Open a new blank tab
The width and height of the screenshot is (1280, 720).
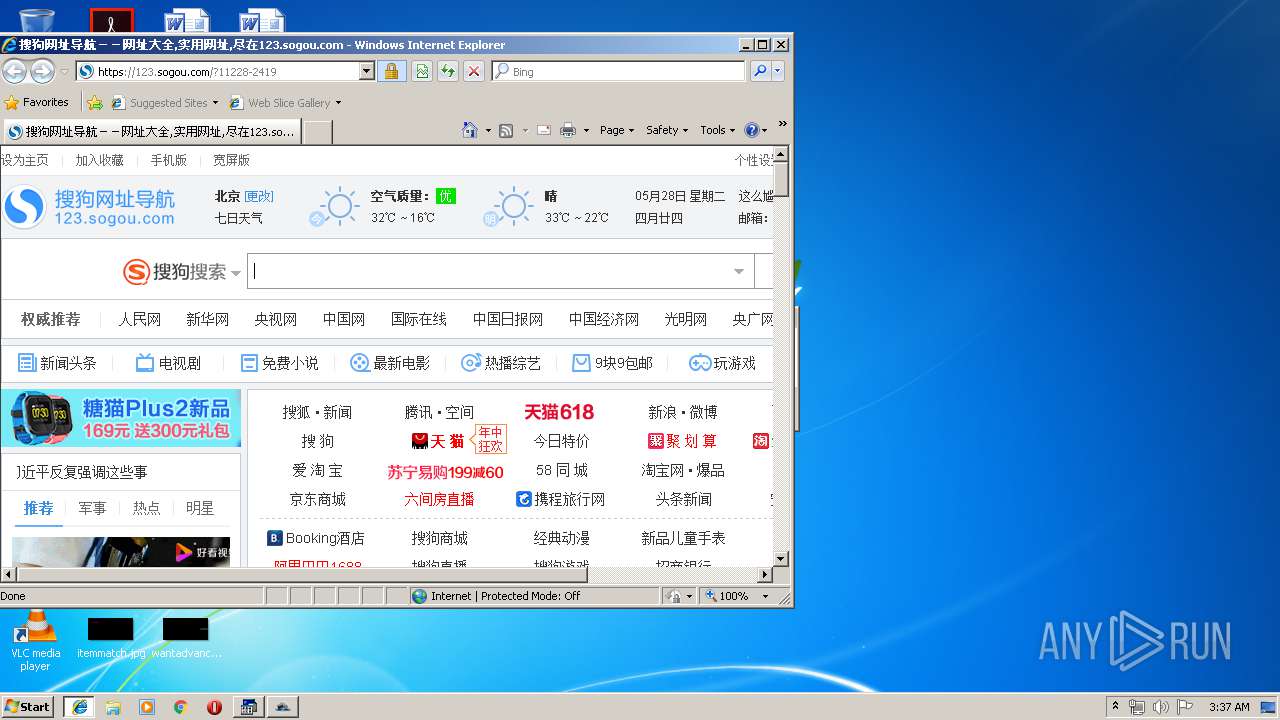318,132
